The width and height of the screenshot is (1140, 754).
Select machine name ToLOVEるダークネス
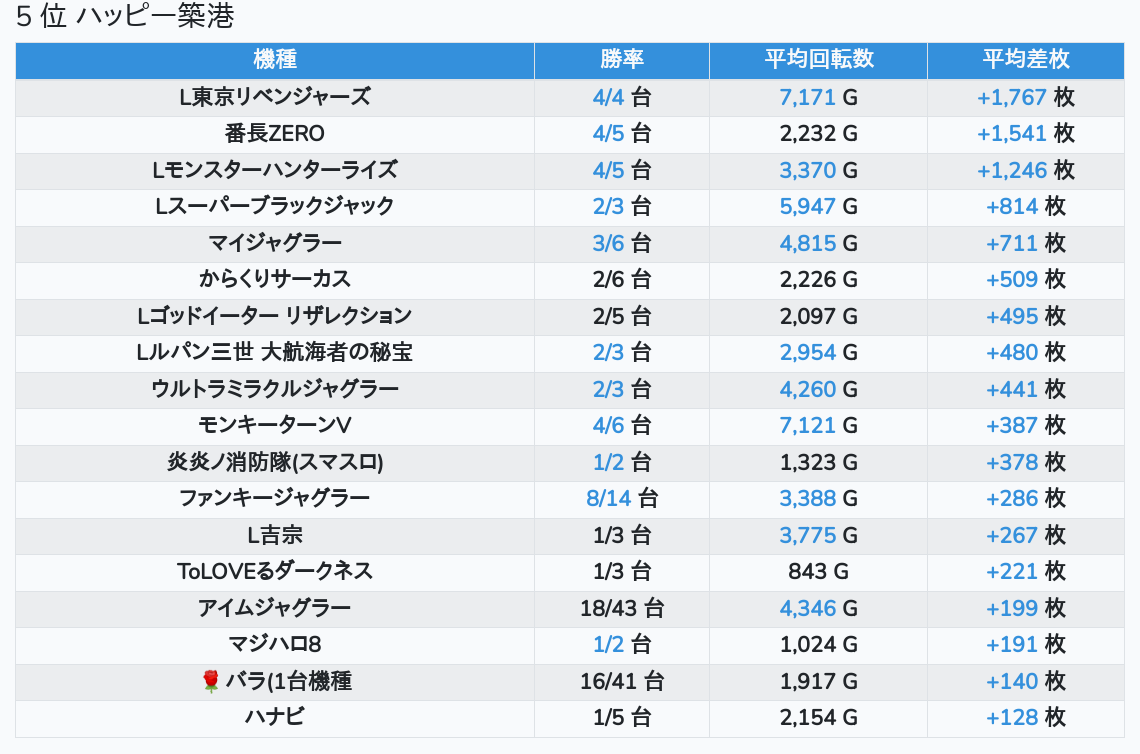click(275, 571)
